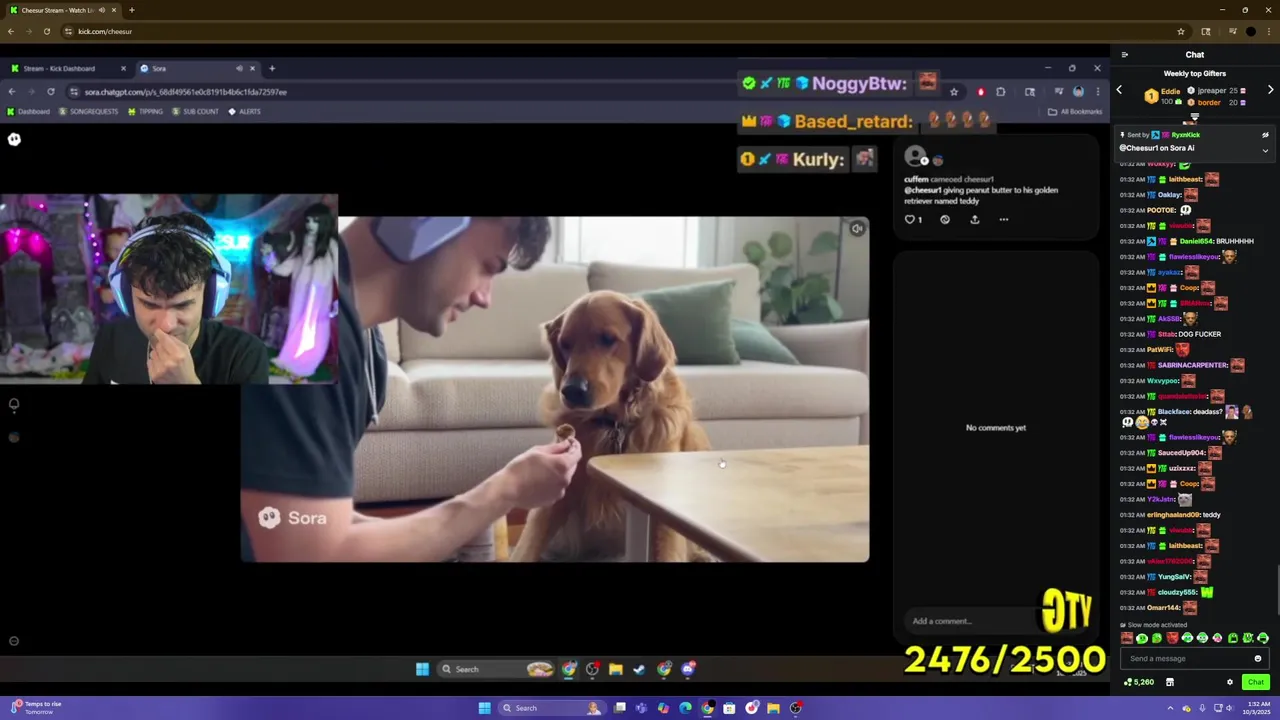Viewport: 1280px width, 720px height.
Task: Click the 'Slow mode activated' notice
Action: [x=1153, y=625]
